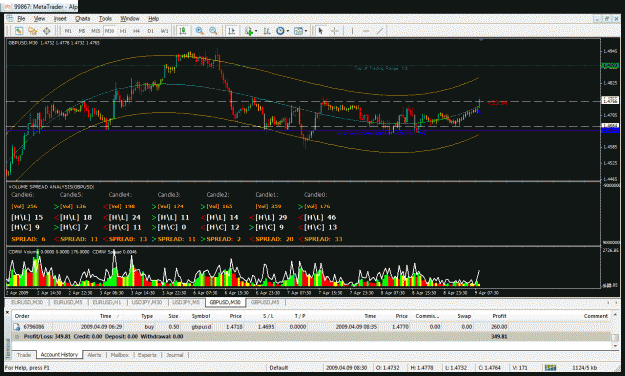The width and height of the screenshot is (625, 376).
Task: Open the Window menu
Action: tap(130, 18)
